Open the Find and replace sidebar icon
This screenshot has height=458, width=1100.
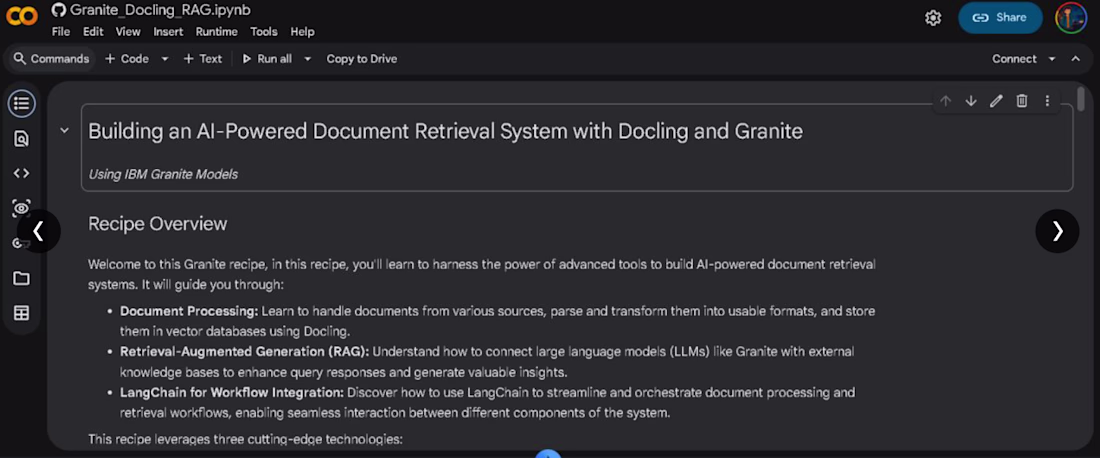[22, 139]
